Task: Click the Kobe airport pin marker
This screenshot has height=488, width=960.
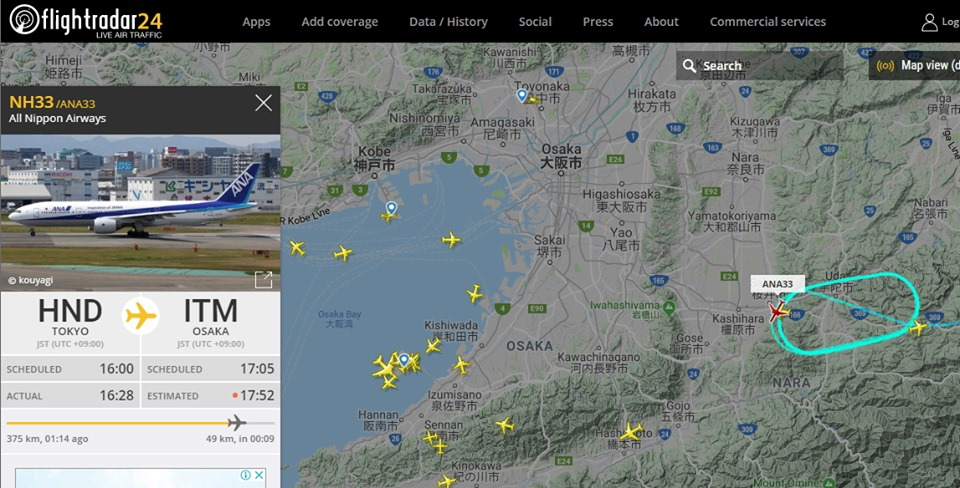Action: click(x=391, y=208)
